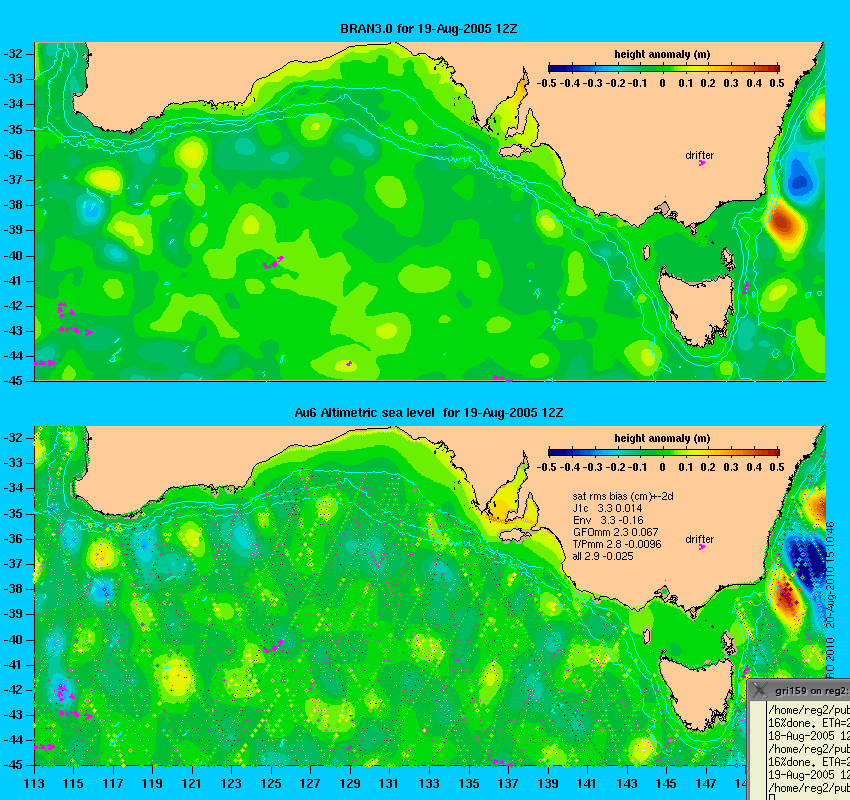The width and height of the screenshot is (850, 800).
Task: Click 'height anomaly (m)' label in top panel
Action: click(x=662, y=54)
